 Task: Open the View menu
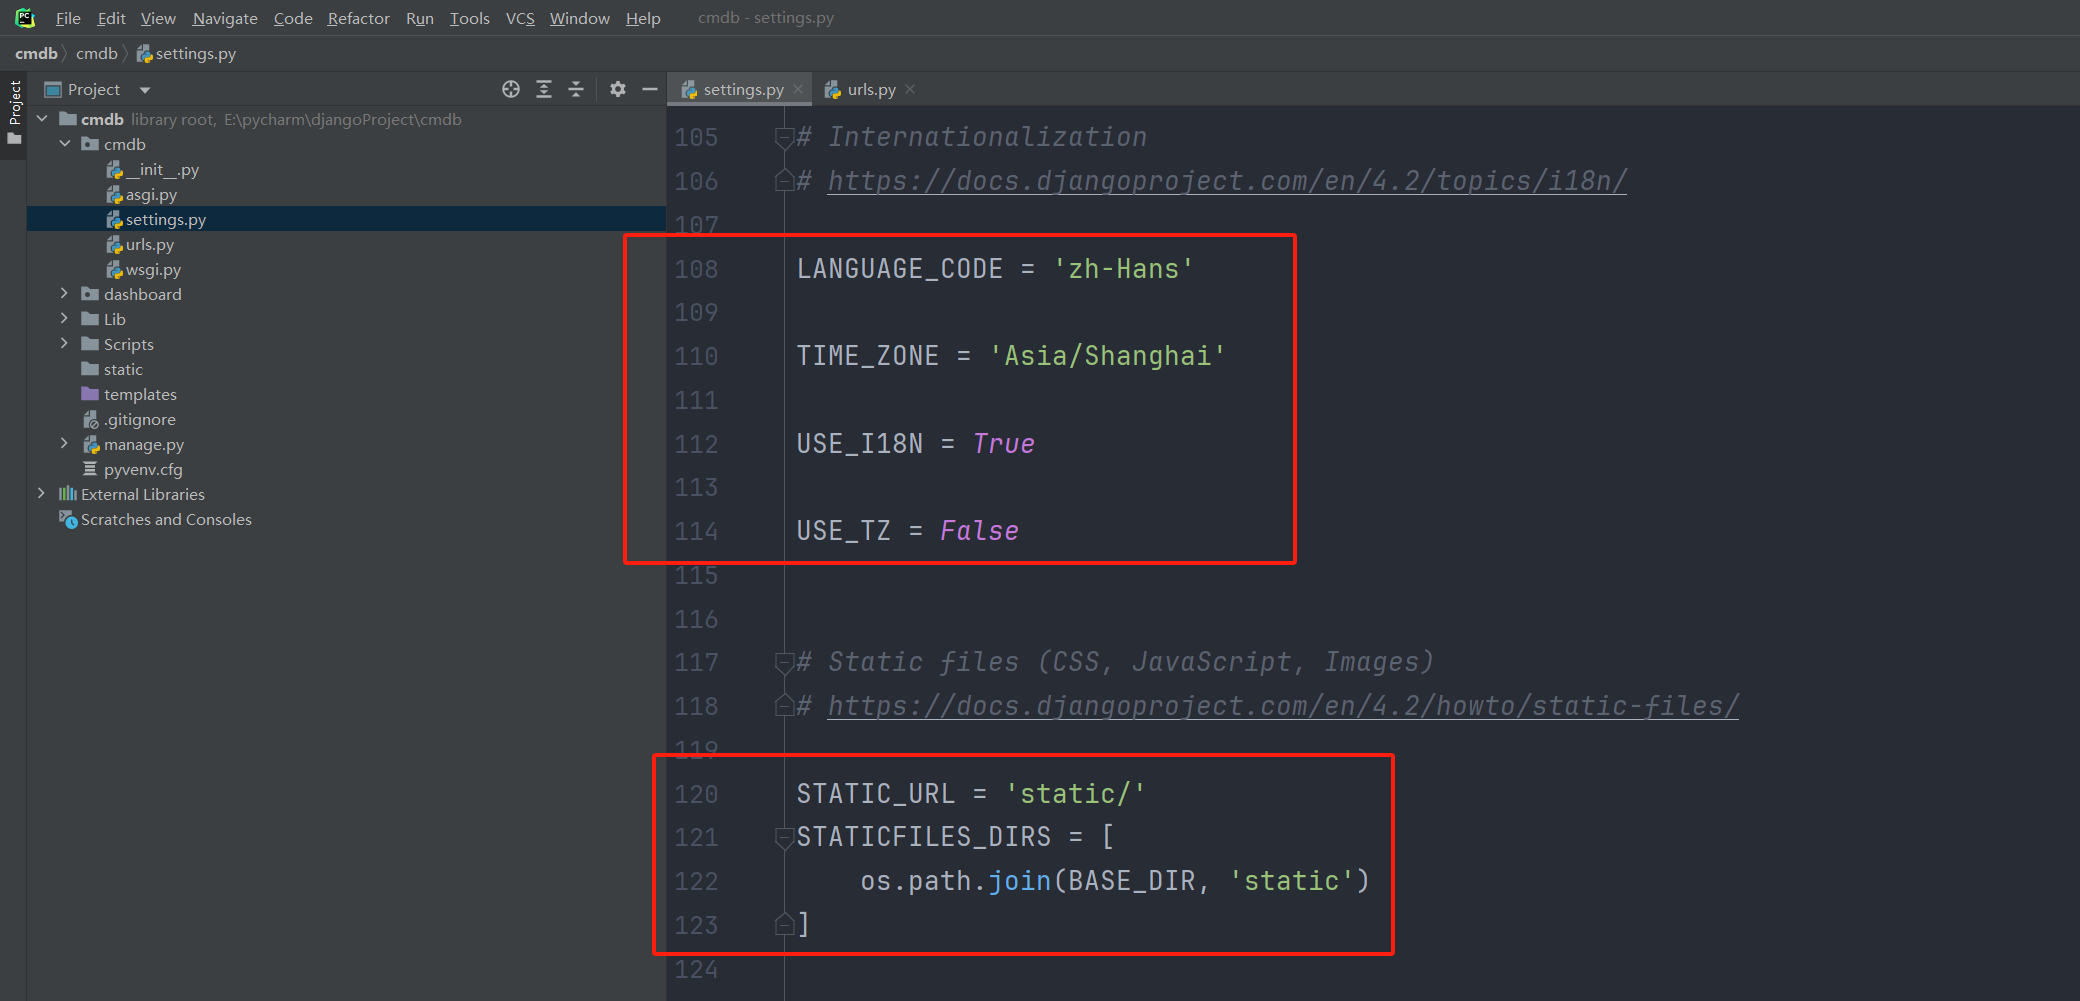pyautogui.click(x=158, y=18)
